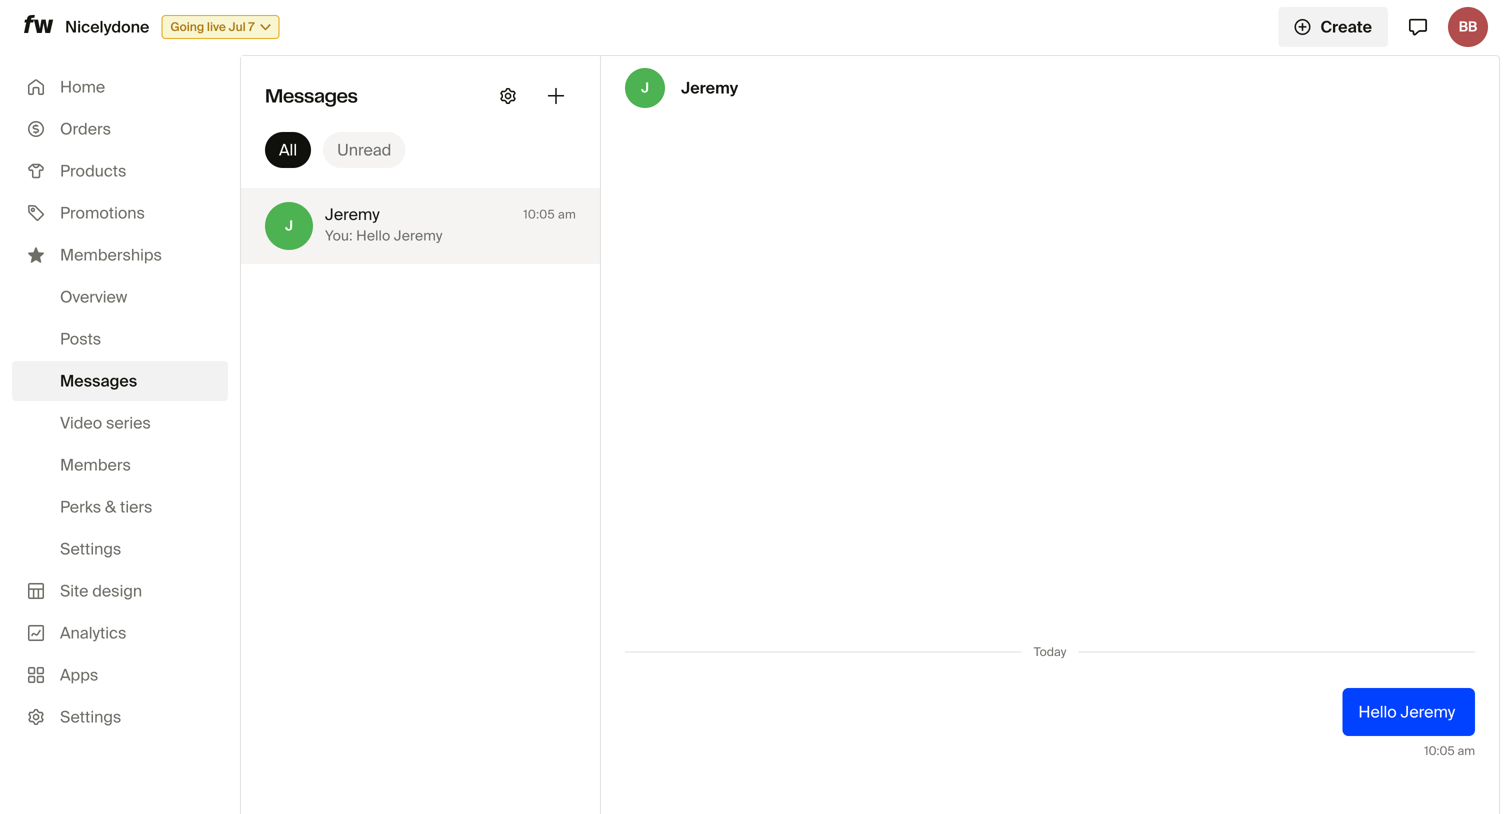This screenshot has width=1512, height=814.
Task: Click the fw logo icon
Action: pyautogui.click(x=38, y=25)
